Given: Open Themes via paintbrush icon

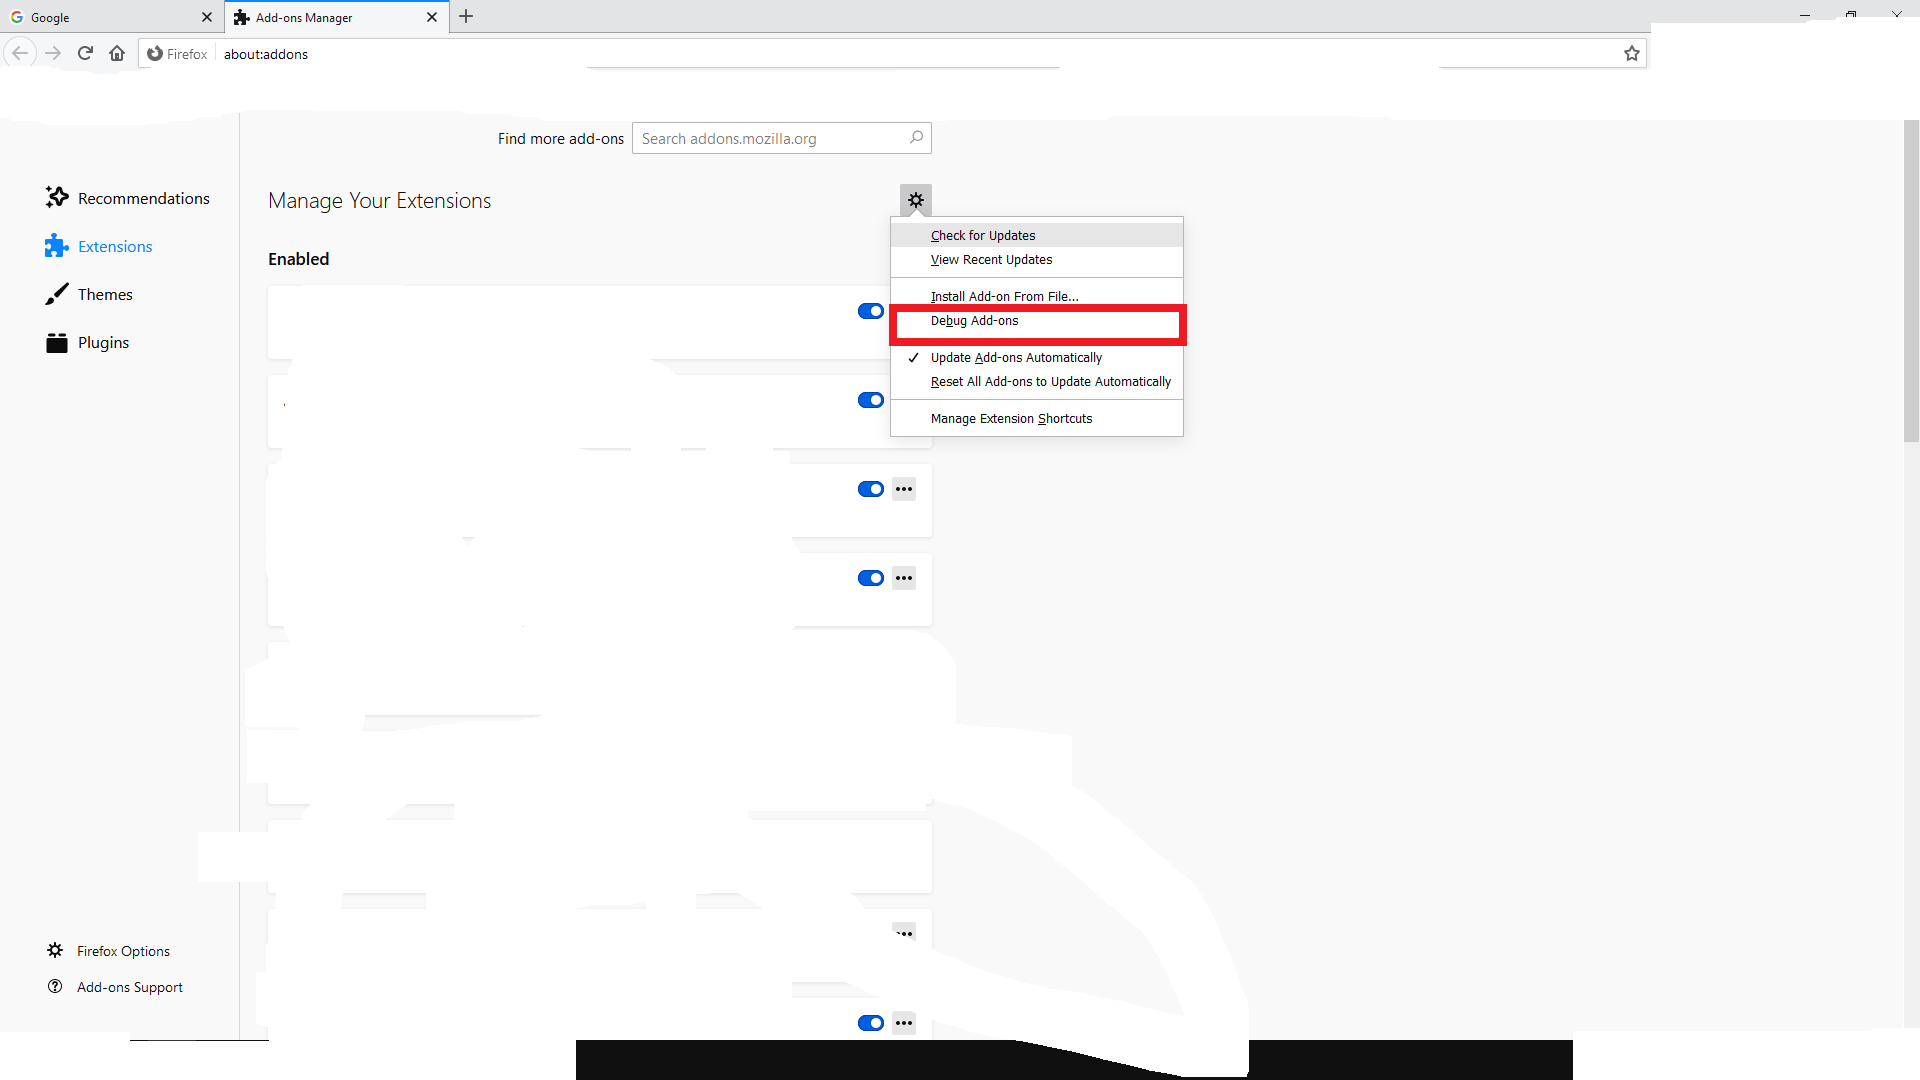Looking at the screenshot, I should point(57,294).
